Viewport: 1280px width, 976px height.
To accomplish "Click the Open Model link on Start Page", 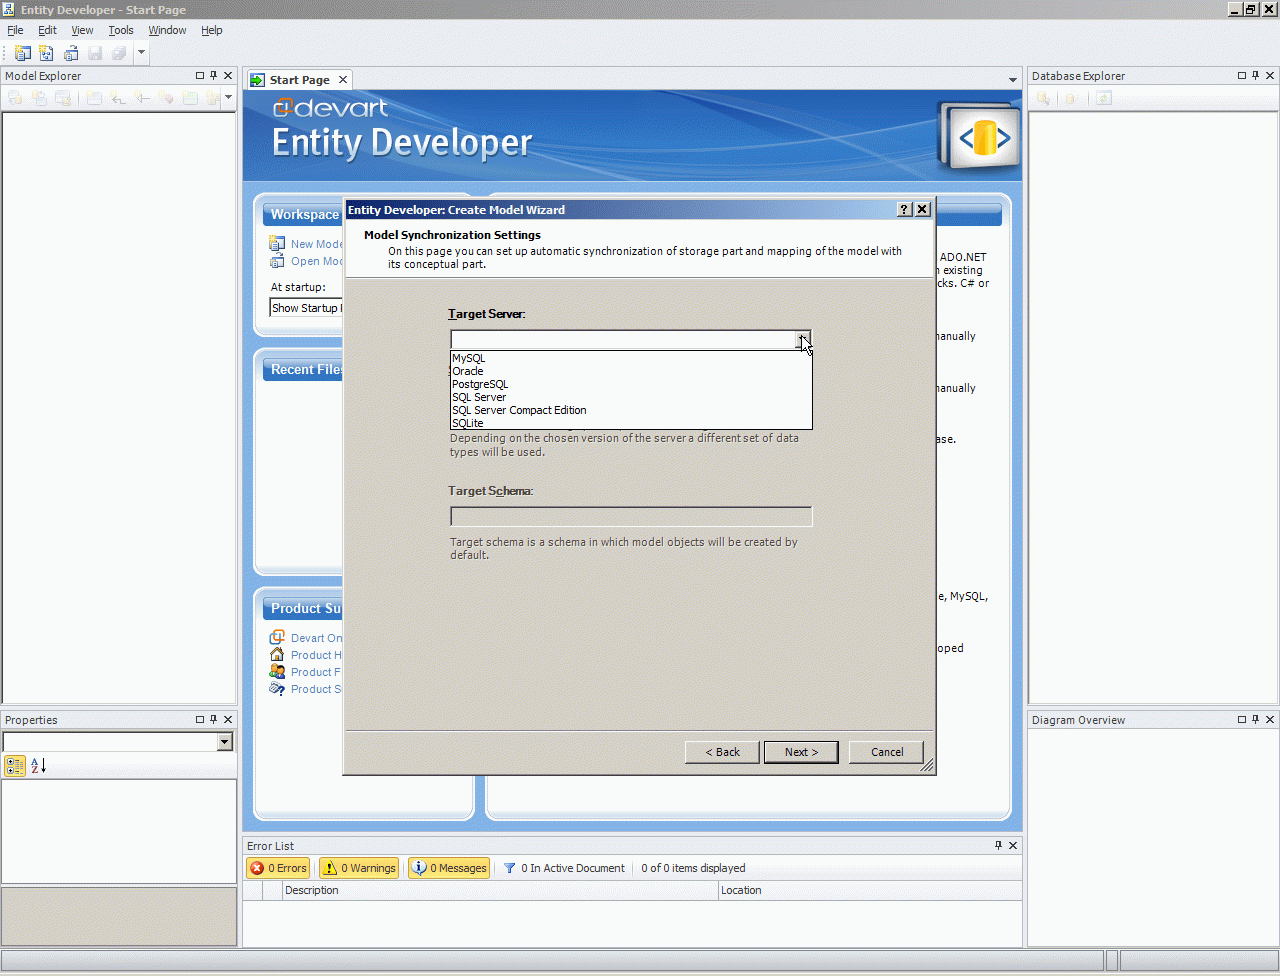I will [x=316, y=261].
